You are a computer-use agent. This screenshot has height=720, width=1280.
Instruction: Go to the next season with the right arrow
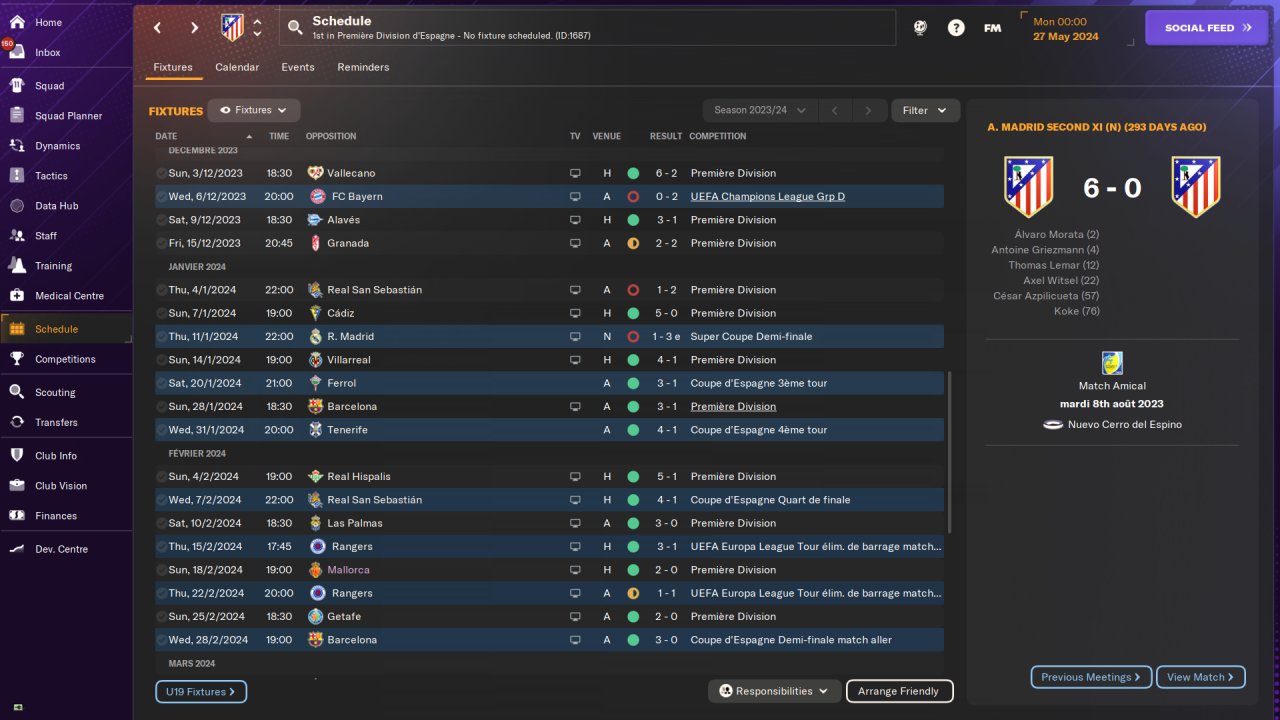869,110
